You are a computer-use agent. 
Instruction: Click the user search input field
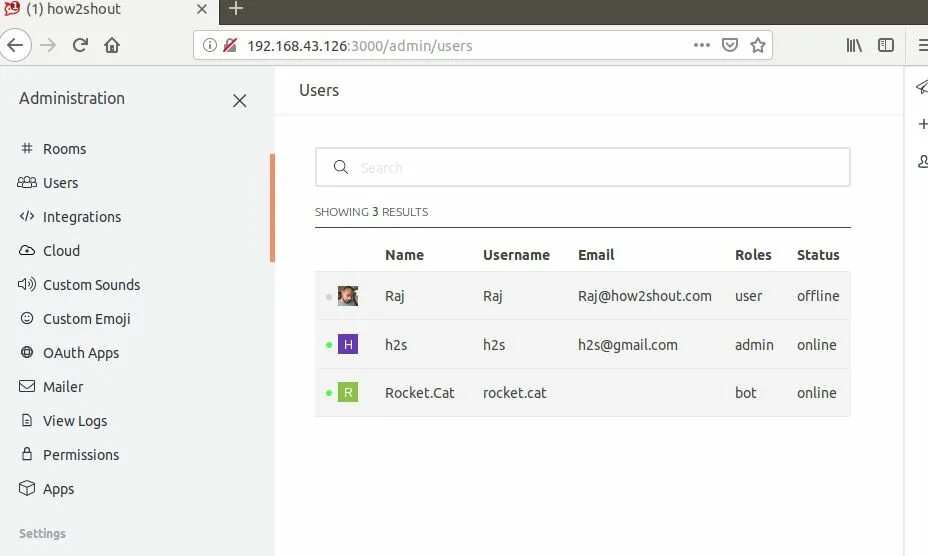point(582,167)
